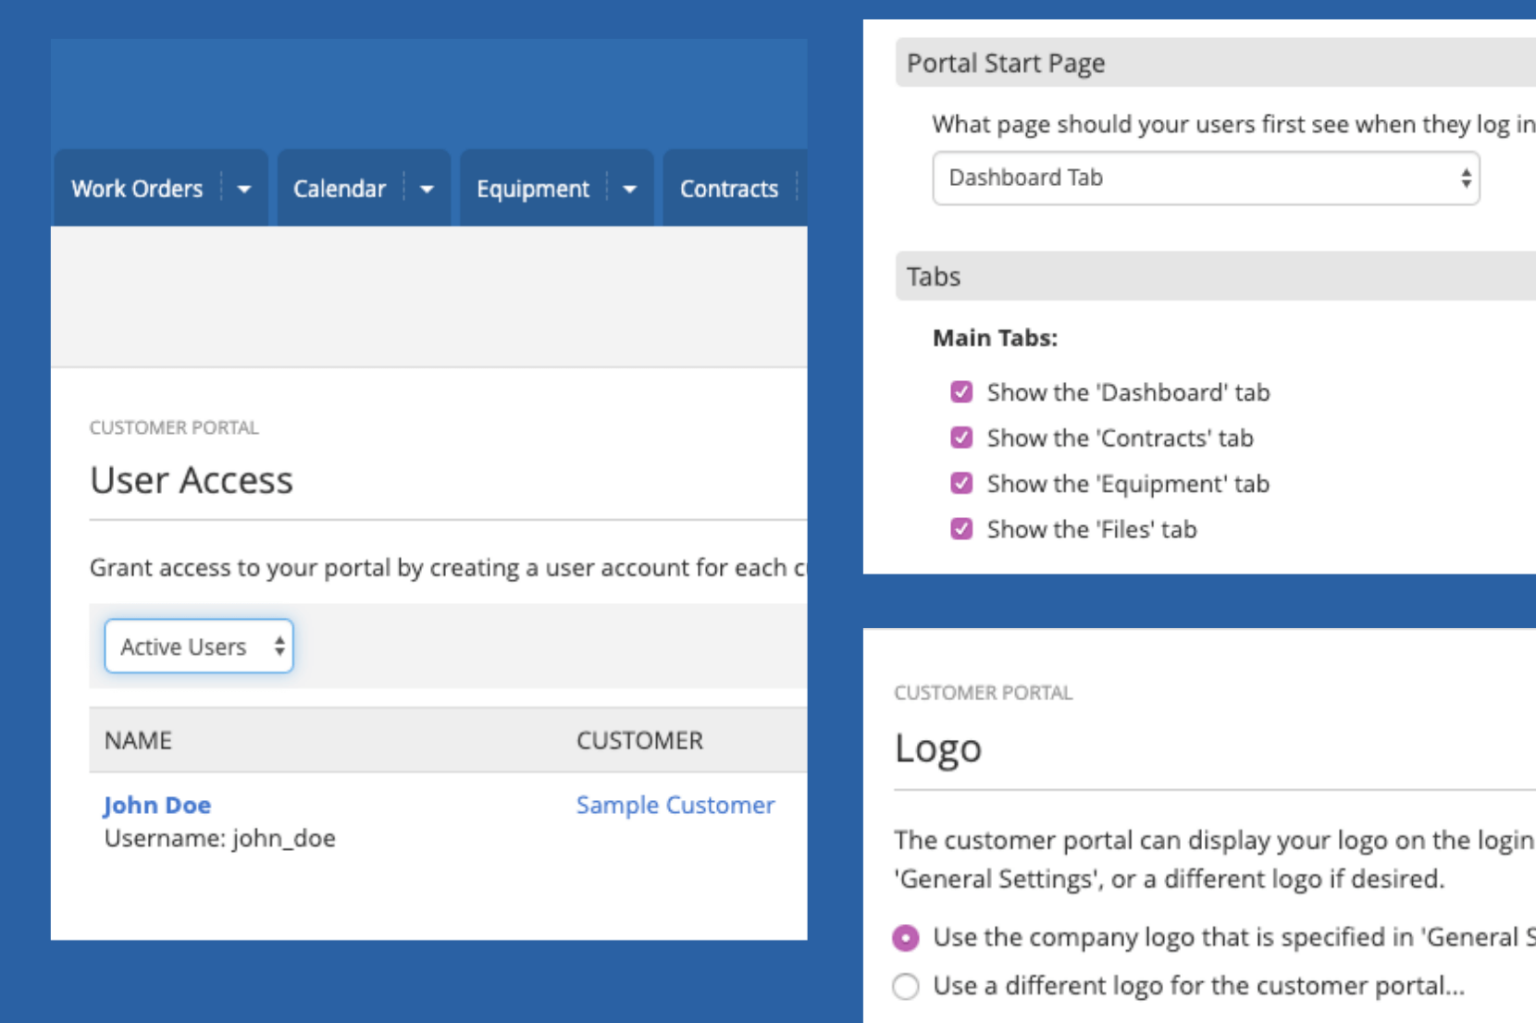Open John Doe's user profile

(x=157, y=805)
